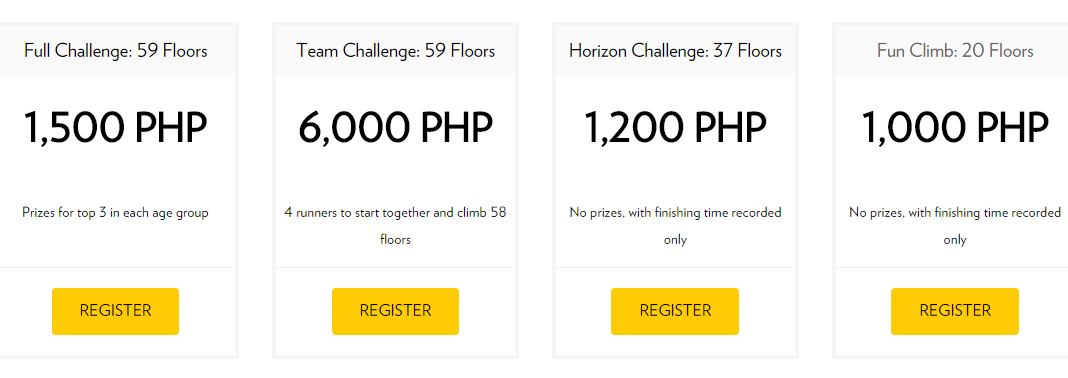The image size is (1068, 378).
Task: Click the 1,200 PHP price
Action: (x=676, y=127)
